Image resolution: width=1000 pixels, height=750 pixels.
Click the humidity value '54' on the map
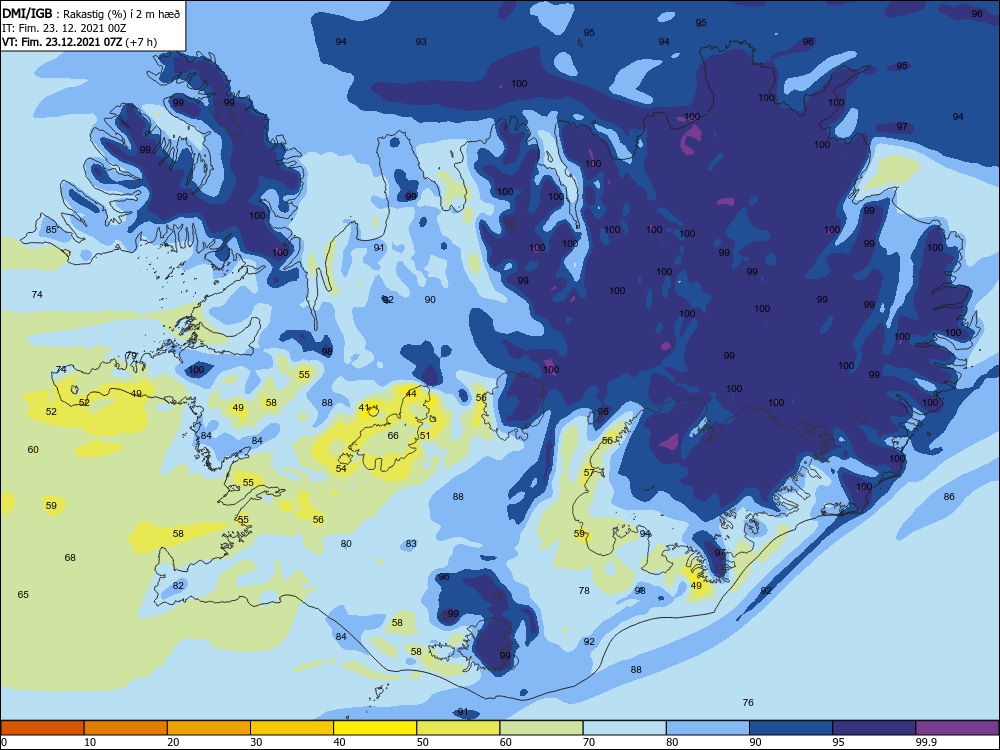coord(341,469)
